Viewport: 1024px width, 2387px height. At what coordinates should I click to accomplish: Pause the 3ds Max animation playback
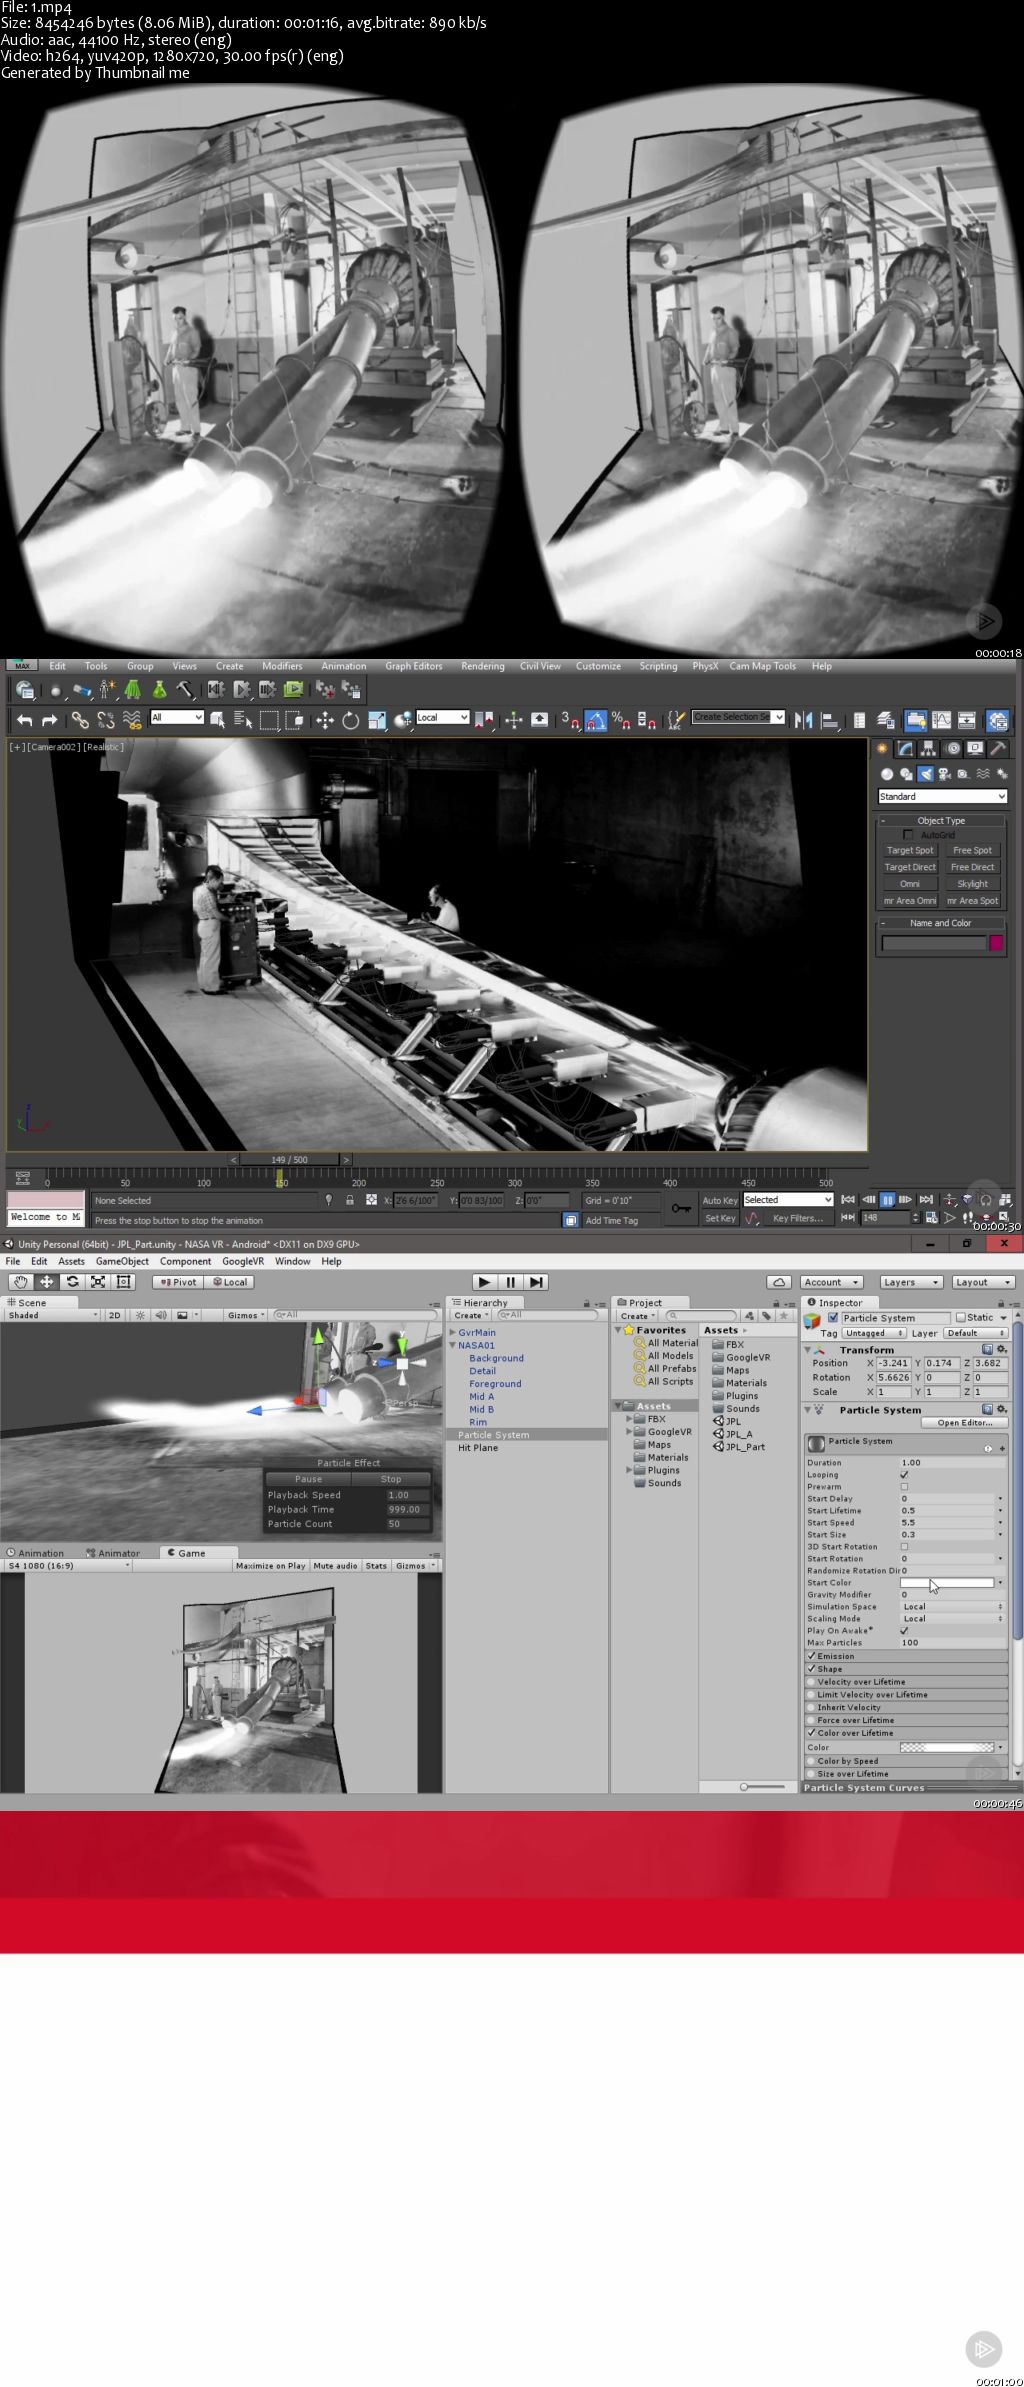pyautogui.click(x=887, y=1200)
